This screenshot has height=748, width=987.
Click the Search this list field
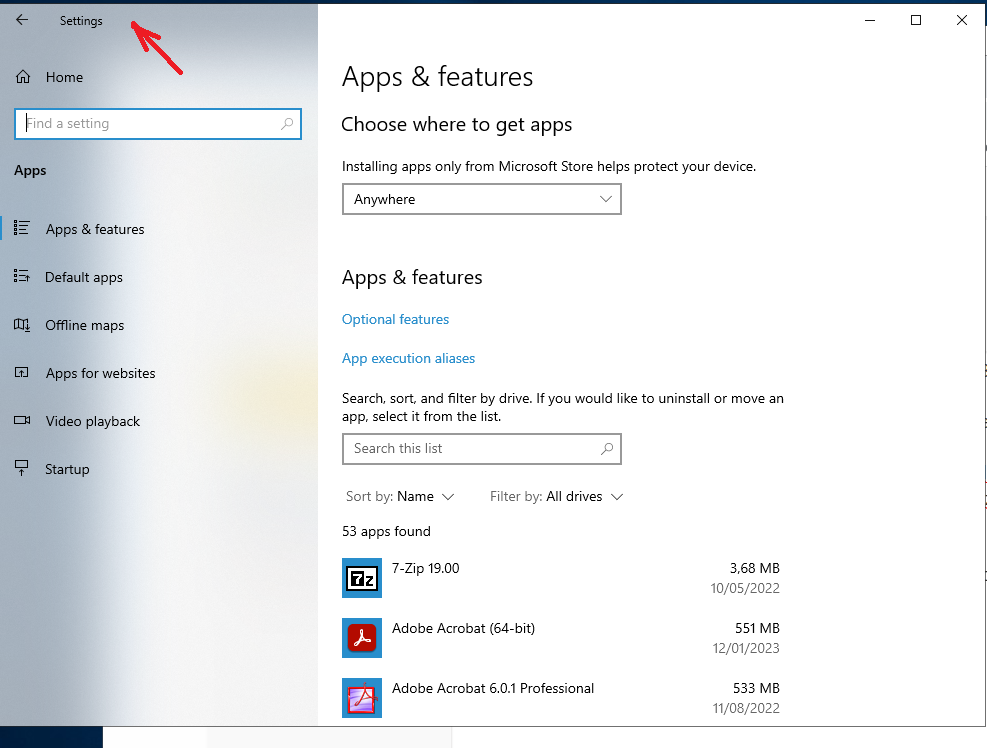[x=470, y=449]
